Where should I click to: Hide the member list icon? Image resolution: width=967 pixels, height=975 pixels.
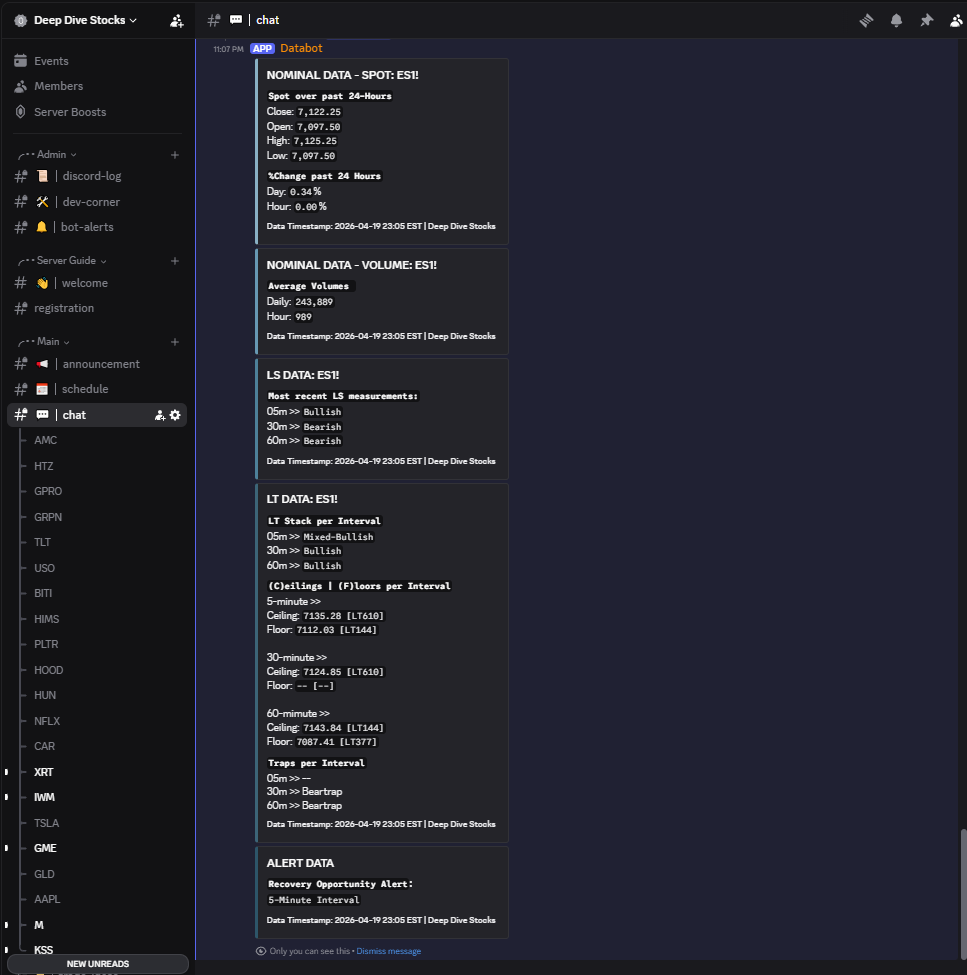(954, 19)
